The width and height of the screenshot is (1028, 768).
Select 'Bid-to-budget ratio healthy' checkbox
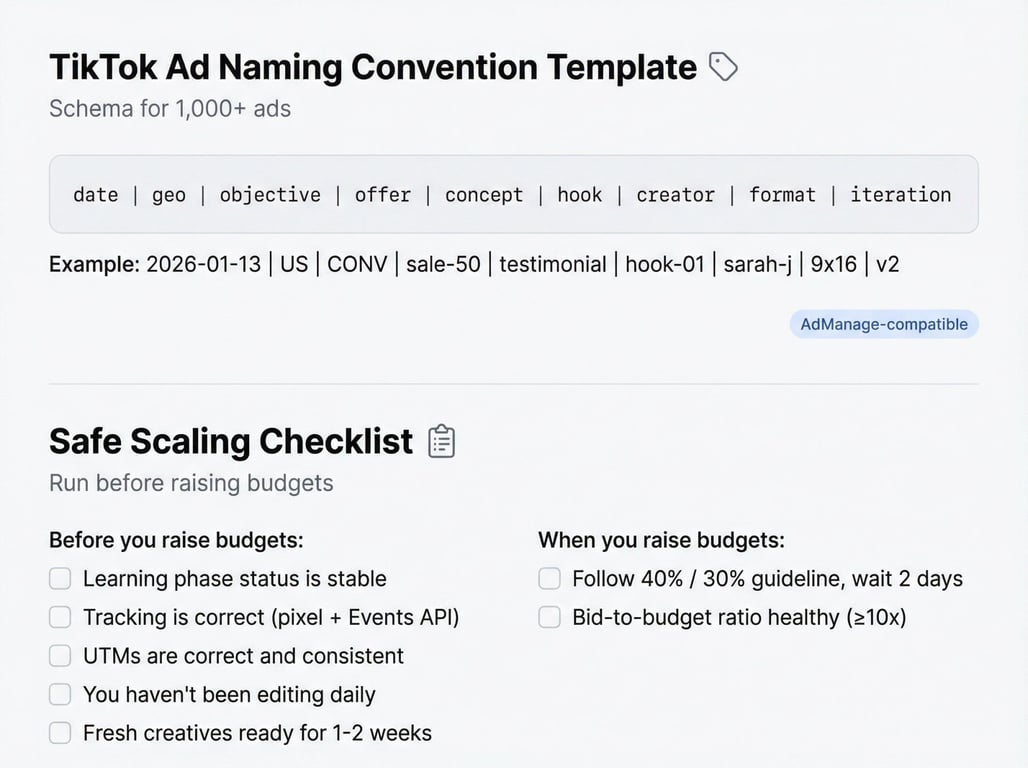(x=550, y=618)
